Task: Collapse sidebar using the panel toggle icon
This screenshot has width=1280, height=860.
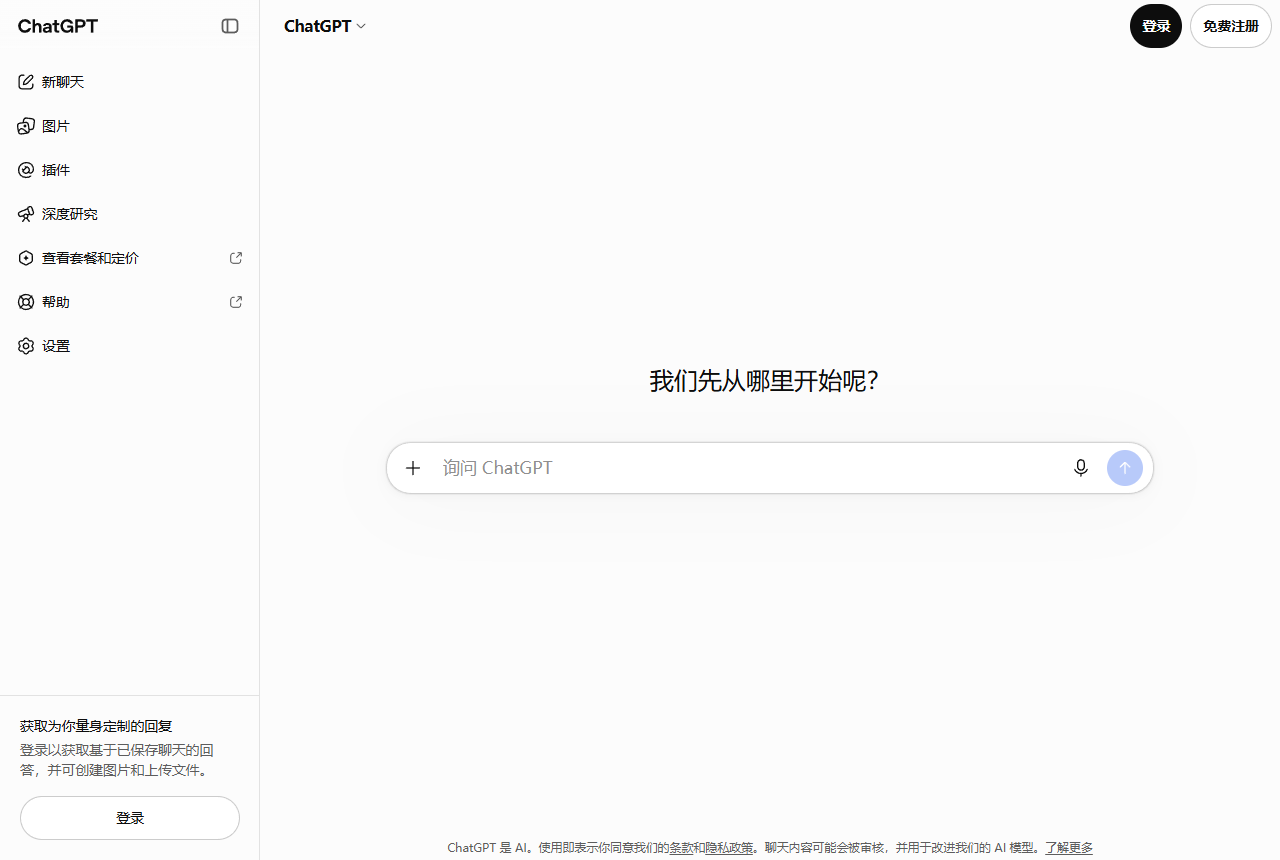Action: pyautogui.click(x=230, y=26)
